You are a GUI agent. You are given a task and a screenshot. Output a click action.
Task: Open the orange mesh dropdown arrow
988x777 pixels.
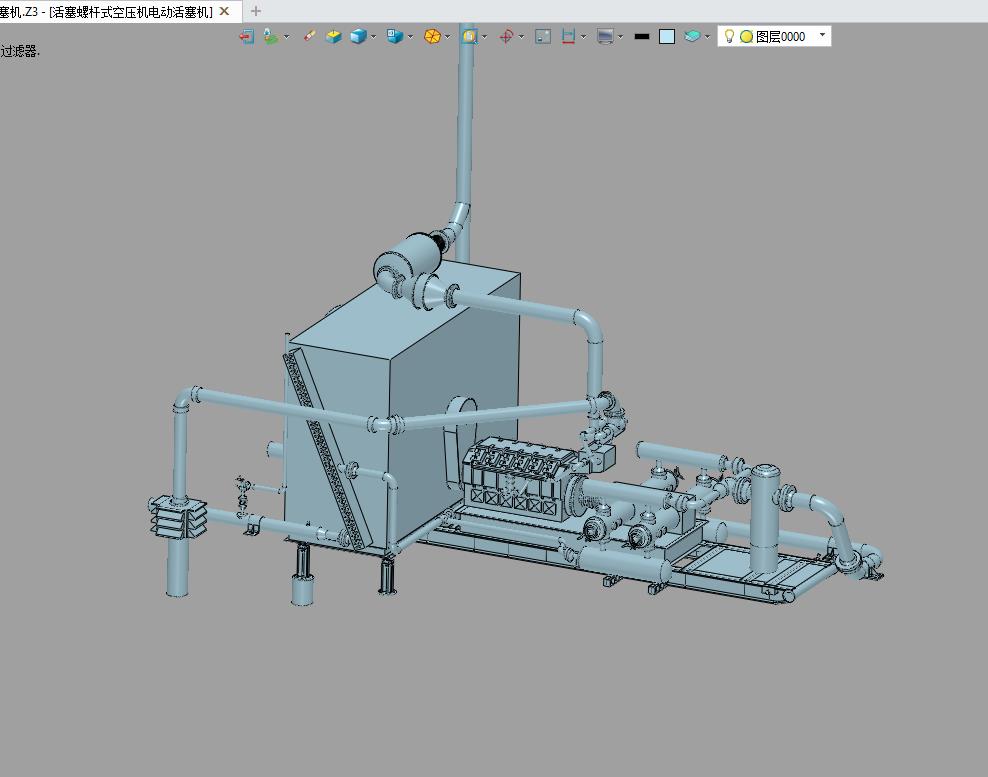point(447,37)
